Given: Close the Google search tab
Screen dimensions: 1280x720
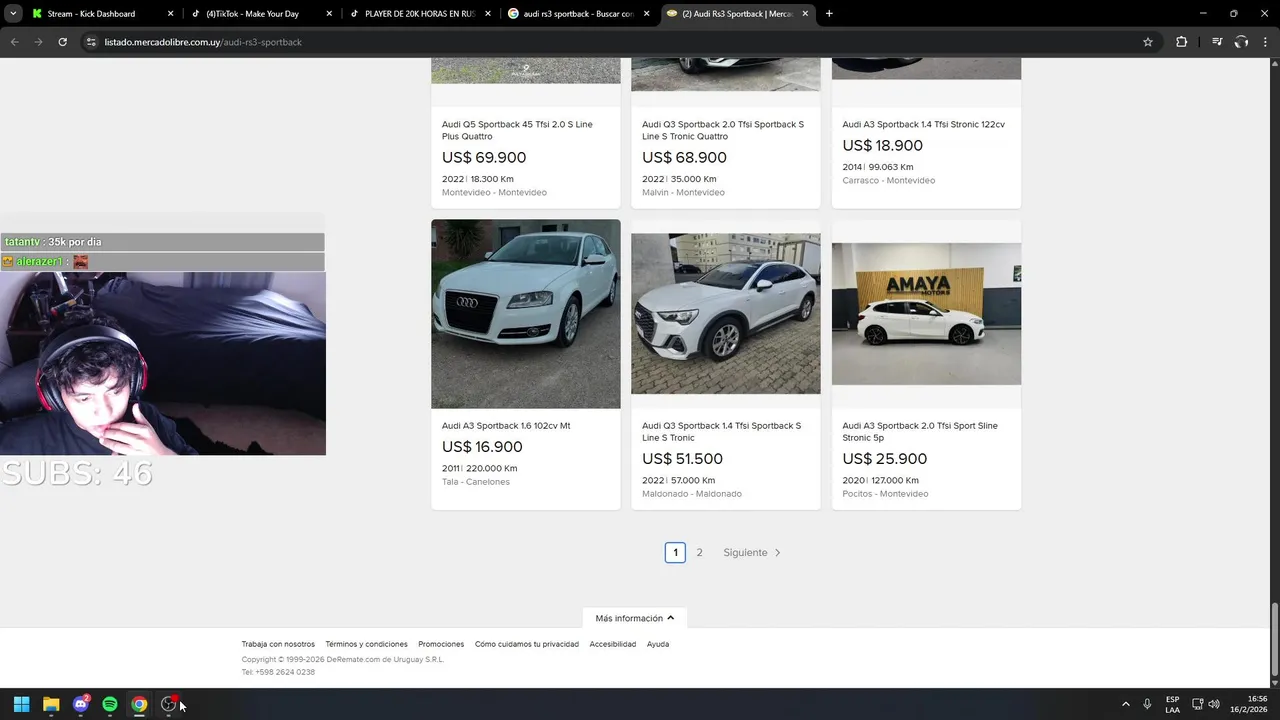Looking at the screenshot, I should [646, 14].
